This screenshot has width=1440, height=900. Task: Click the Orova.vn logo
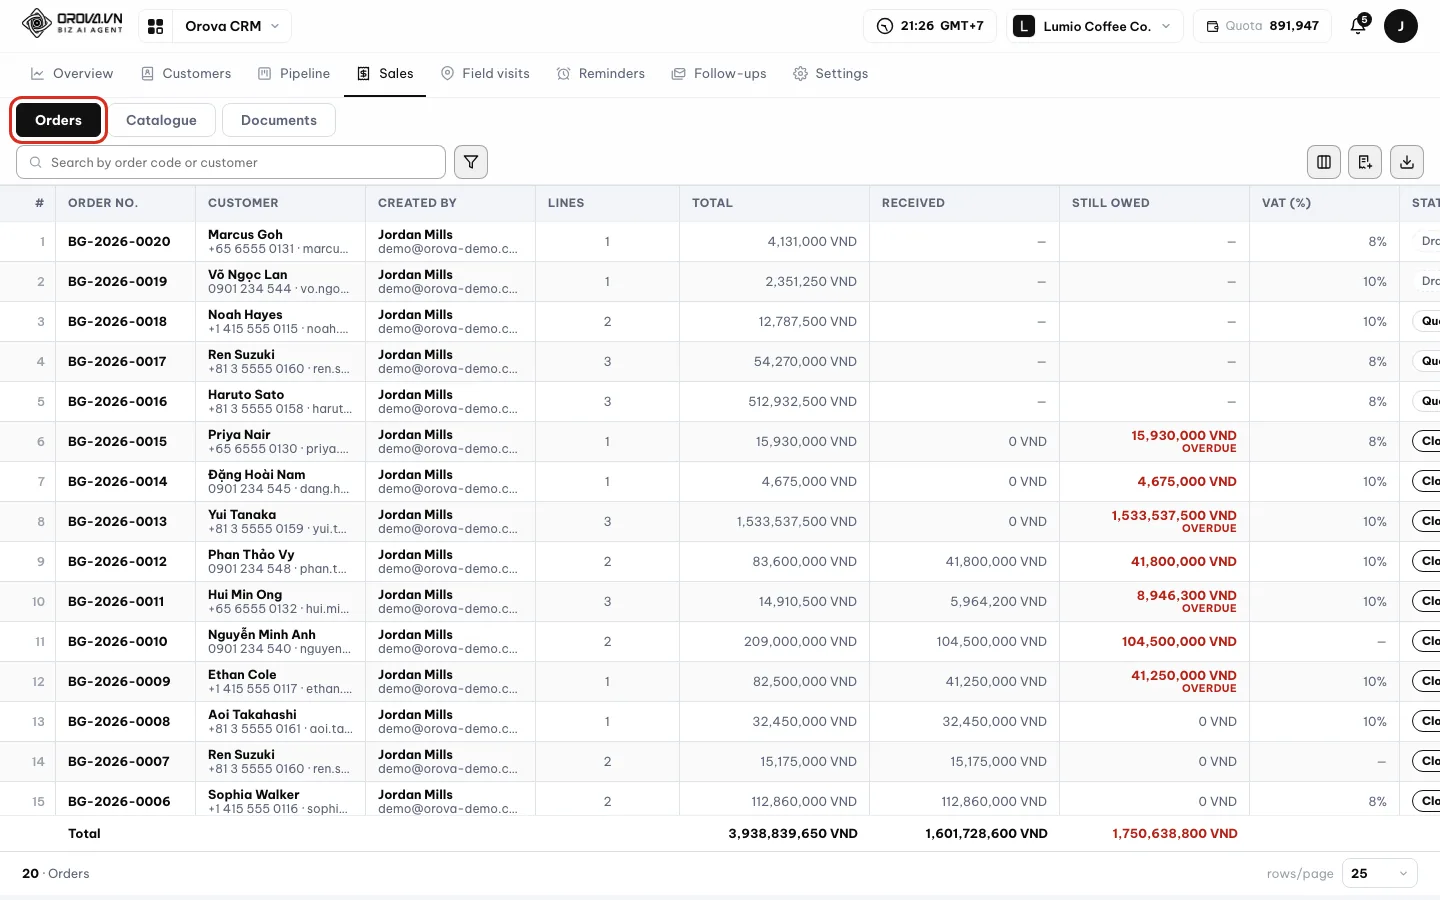point(72,23)
